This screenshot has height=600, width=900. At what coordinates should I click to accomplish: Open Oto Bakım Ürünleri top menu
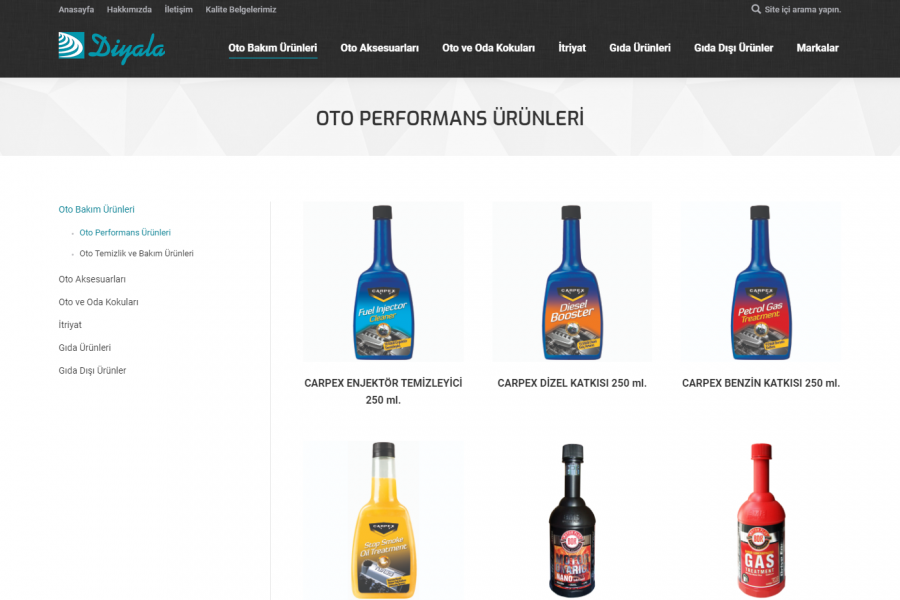coord(273,48)
